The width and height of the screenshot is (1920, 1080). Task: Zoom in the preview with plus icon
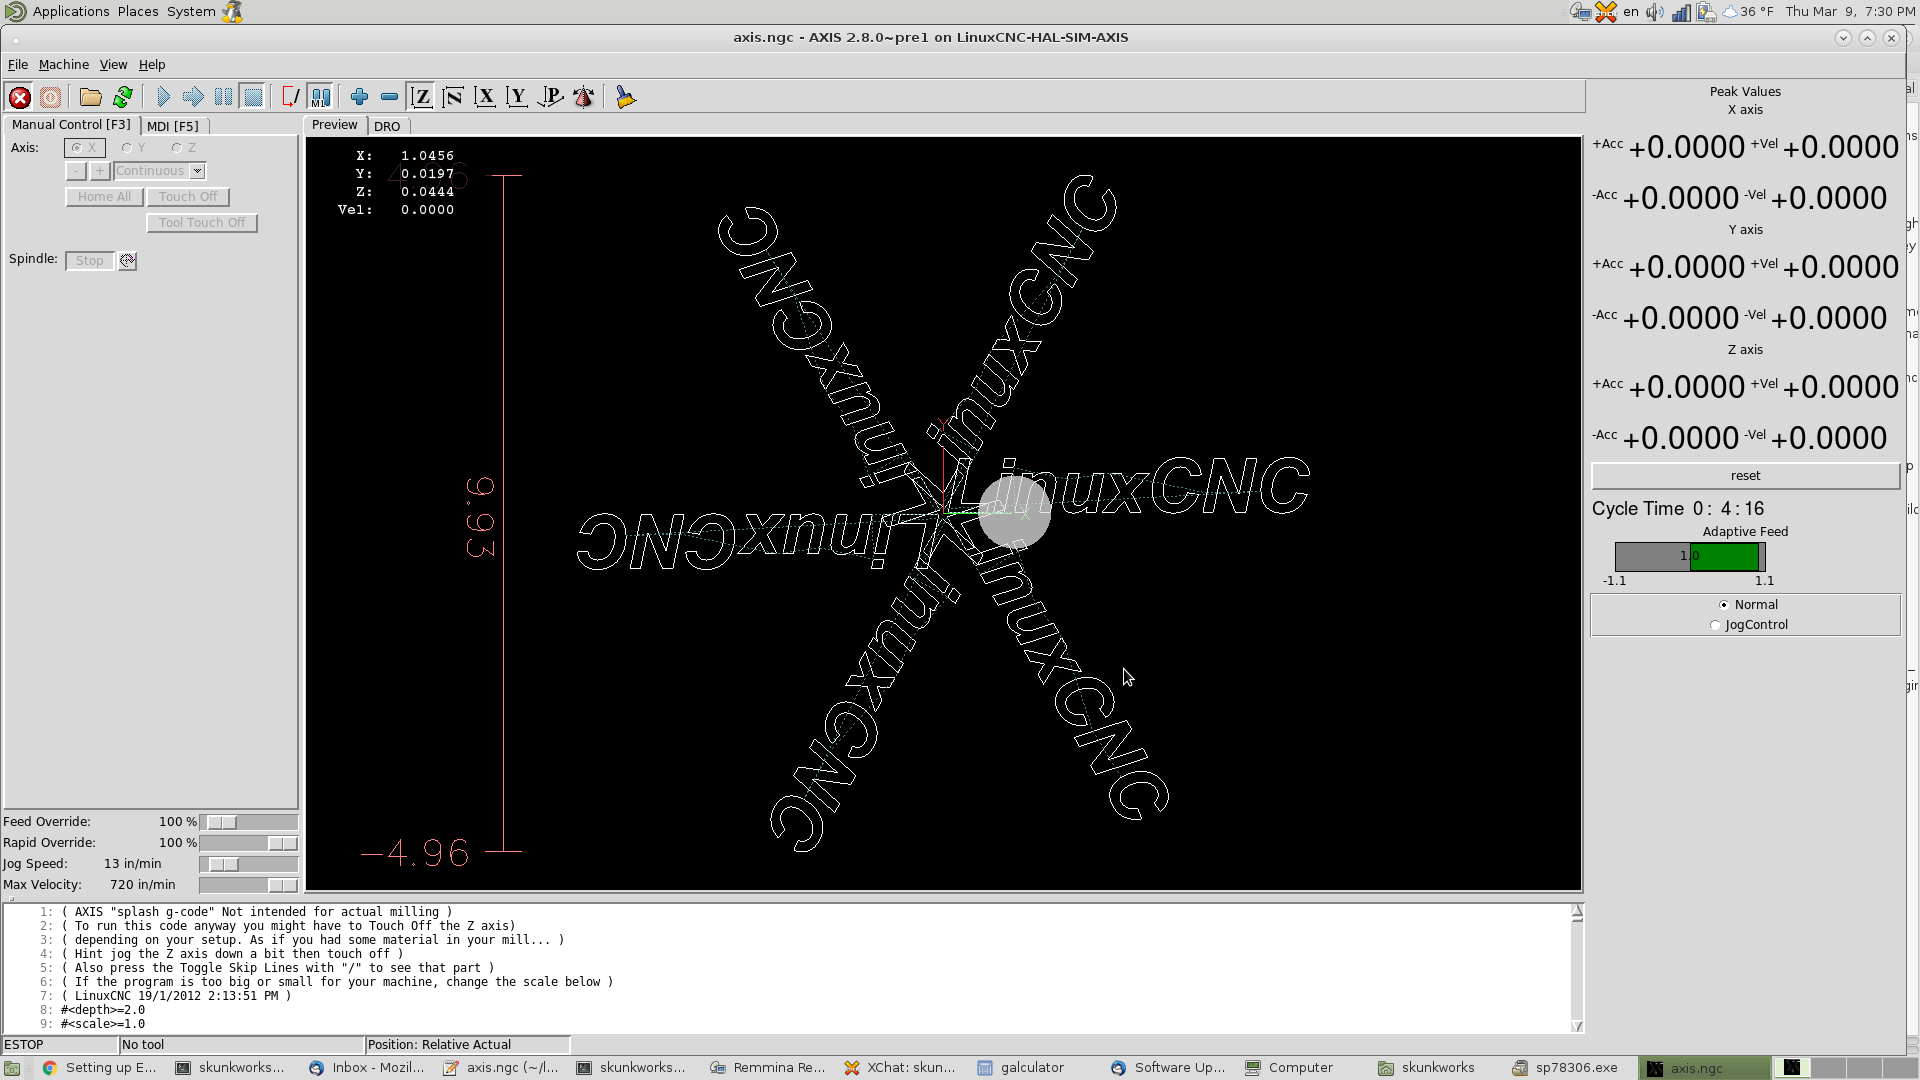point(359,97)
